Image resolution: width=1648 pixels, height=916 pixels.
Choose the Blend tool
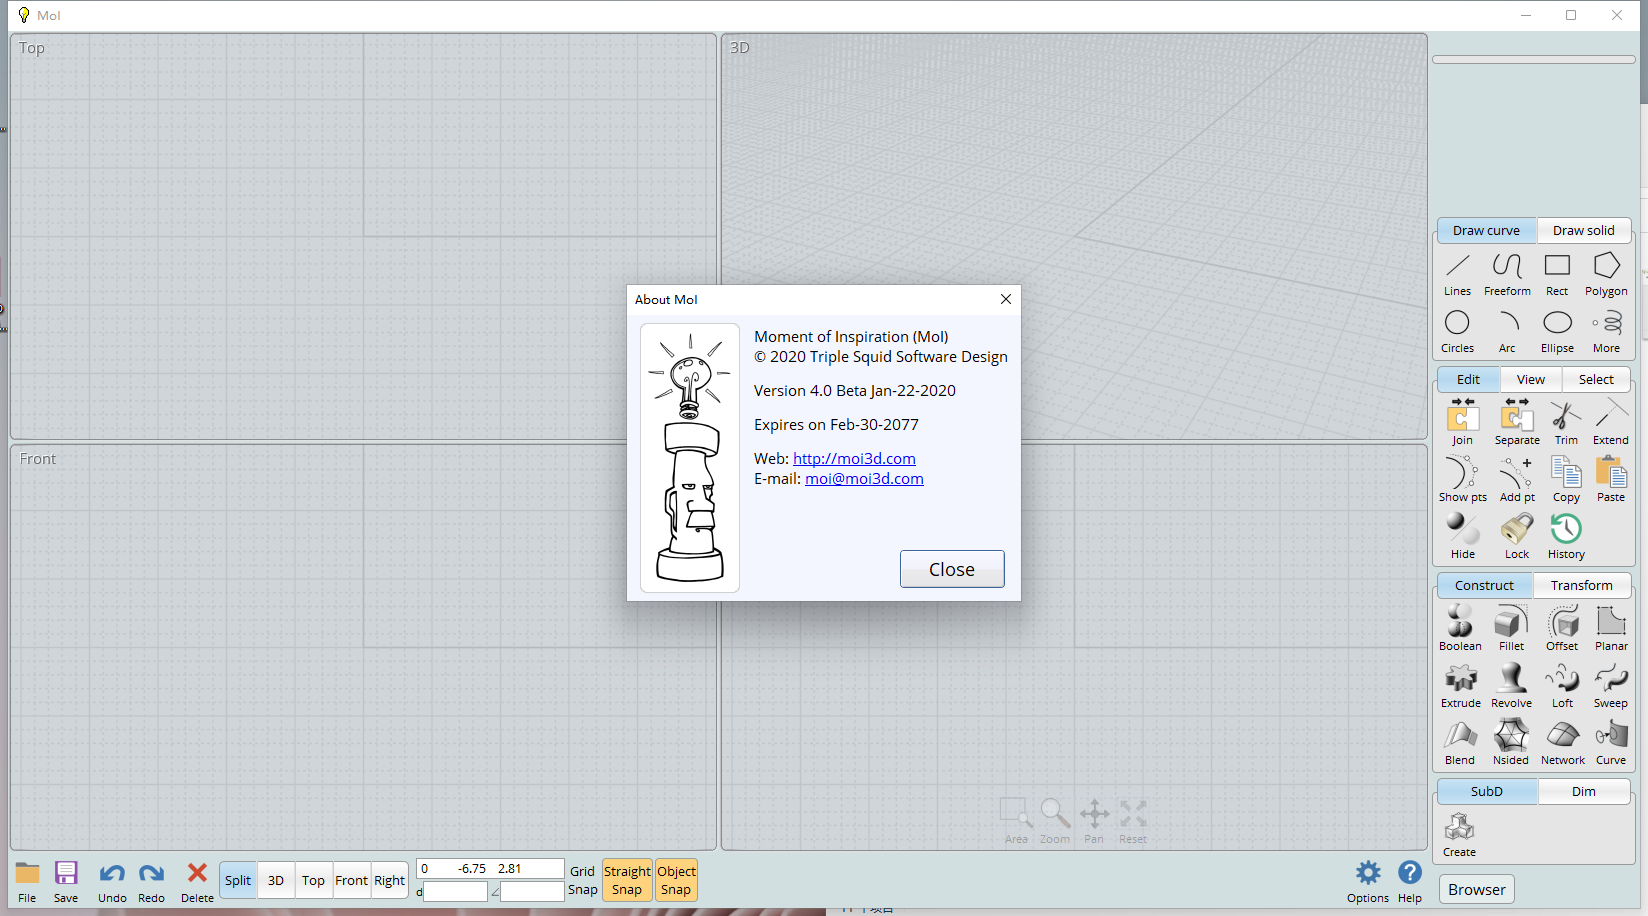click(1460, 742)
